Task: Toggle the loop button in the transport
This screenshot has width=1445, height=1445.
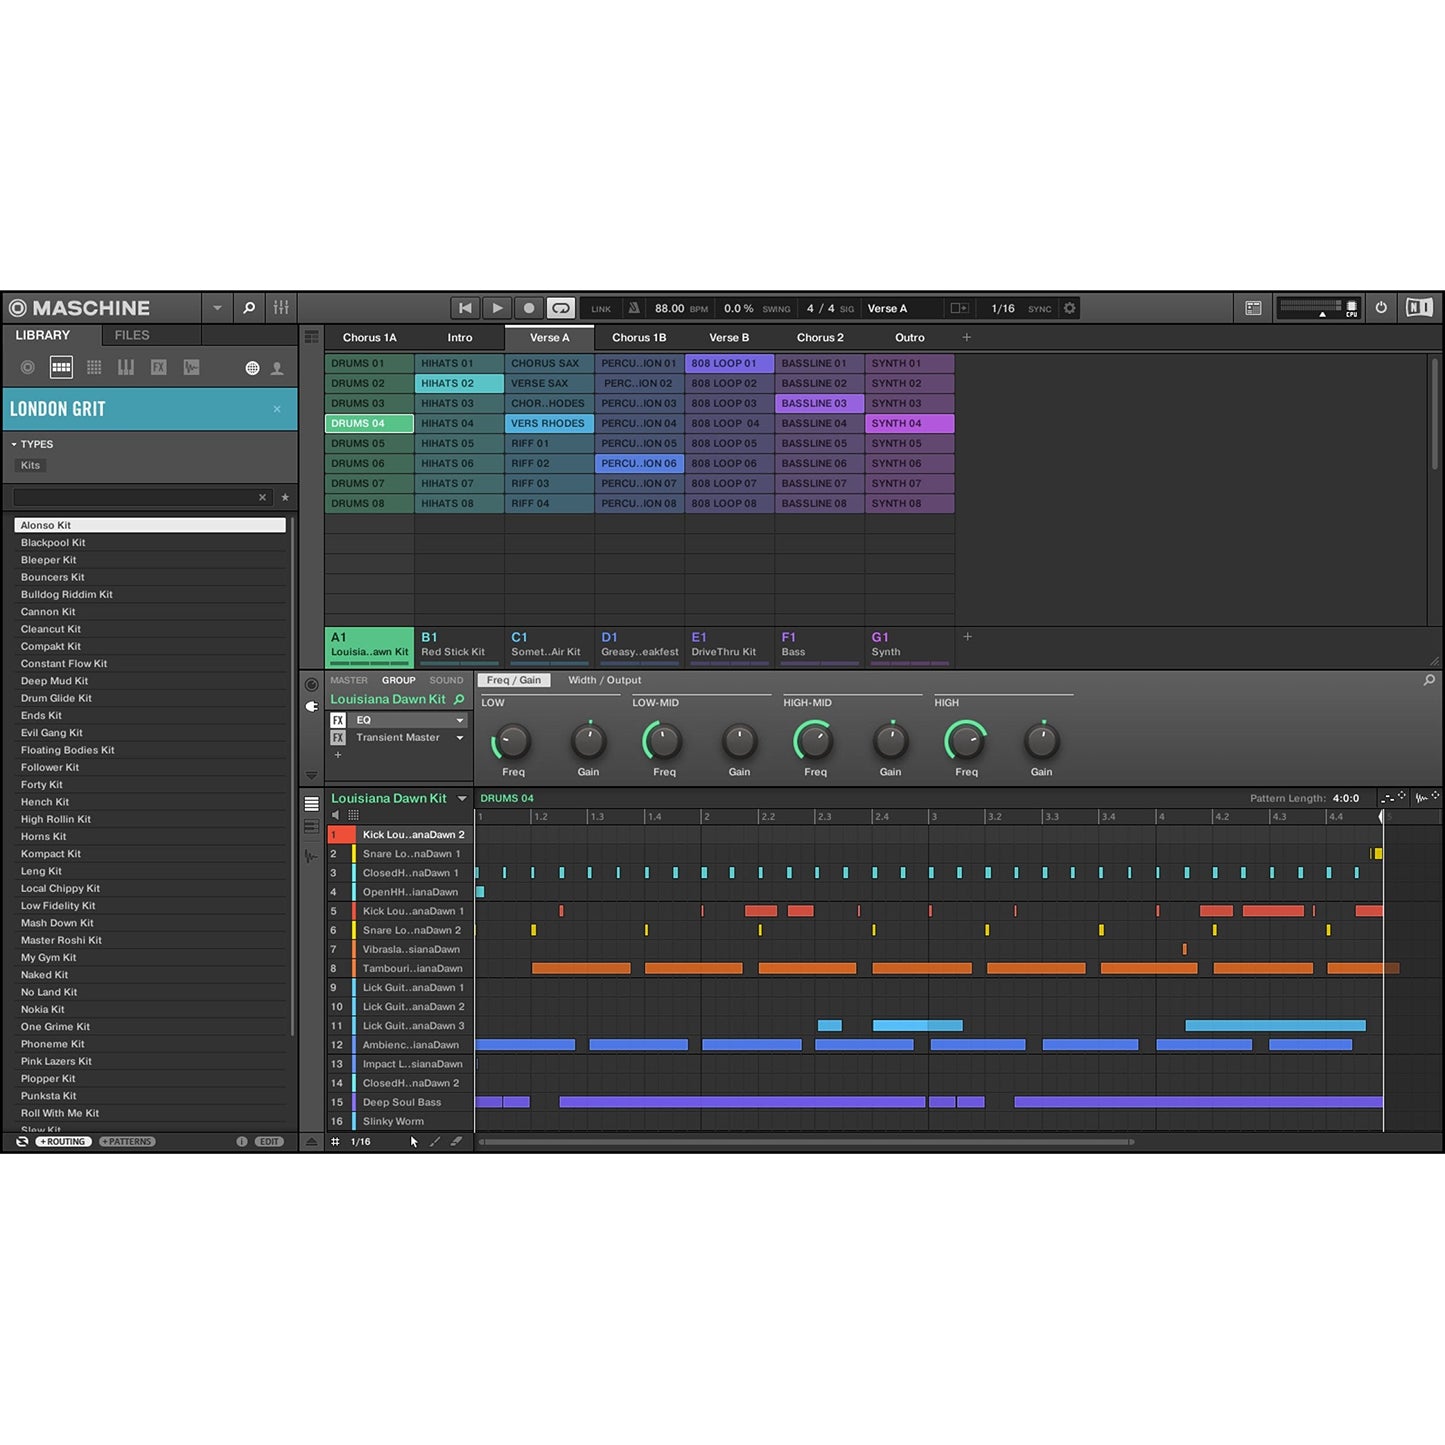Action: (x=561, y=308)
